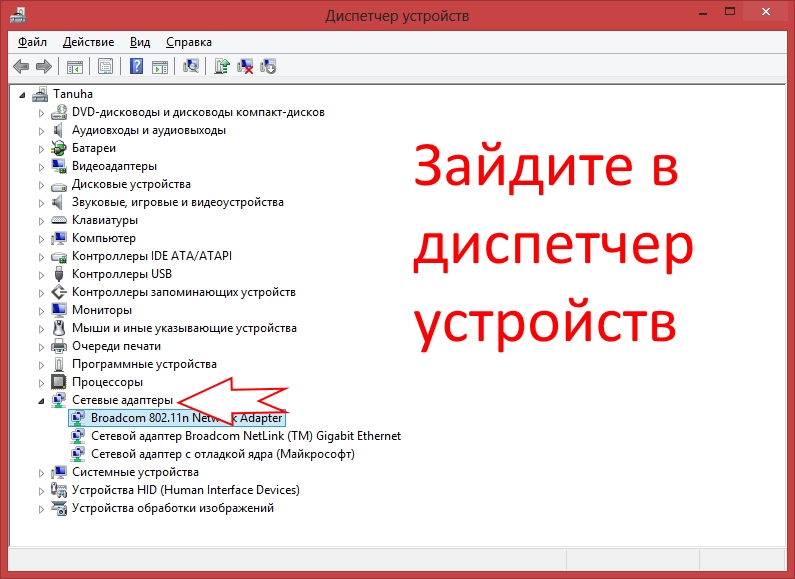This screenshot has width=795, height=579.
Task: Scan for hardware changes toolbar icon
Action: [191, 66]
